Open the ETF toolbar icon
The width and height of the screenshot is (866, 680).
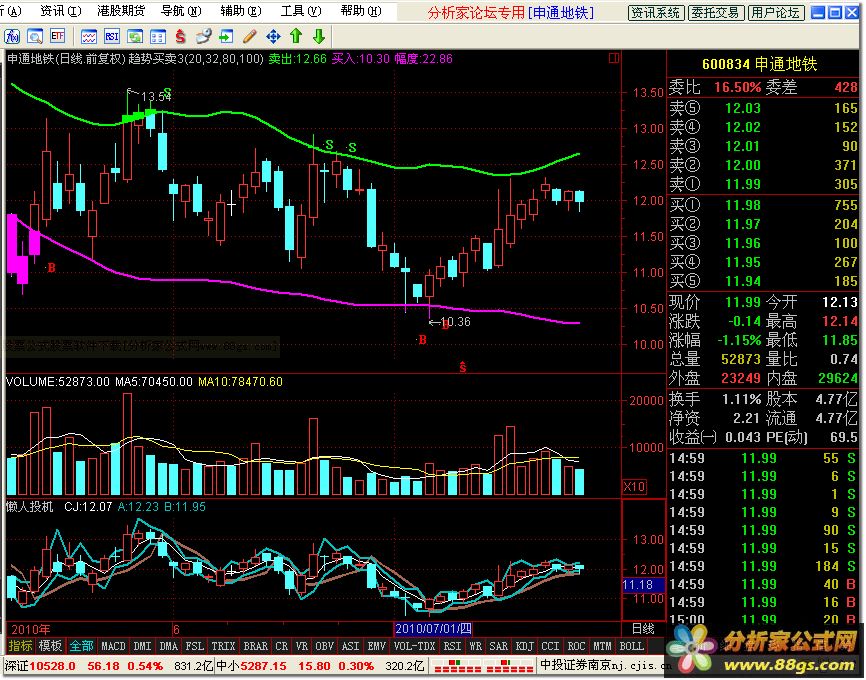pos(57,36)
